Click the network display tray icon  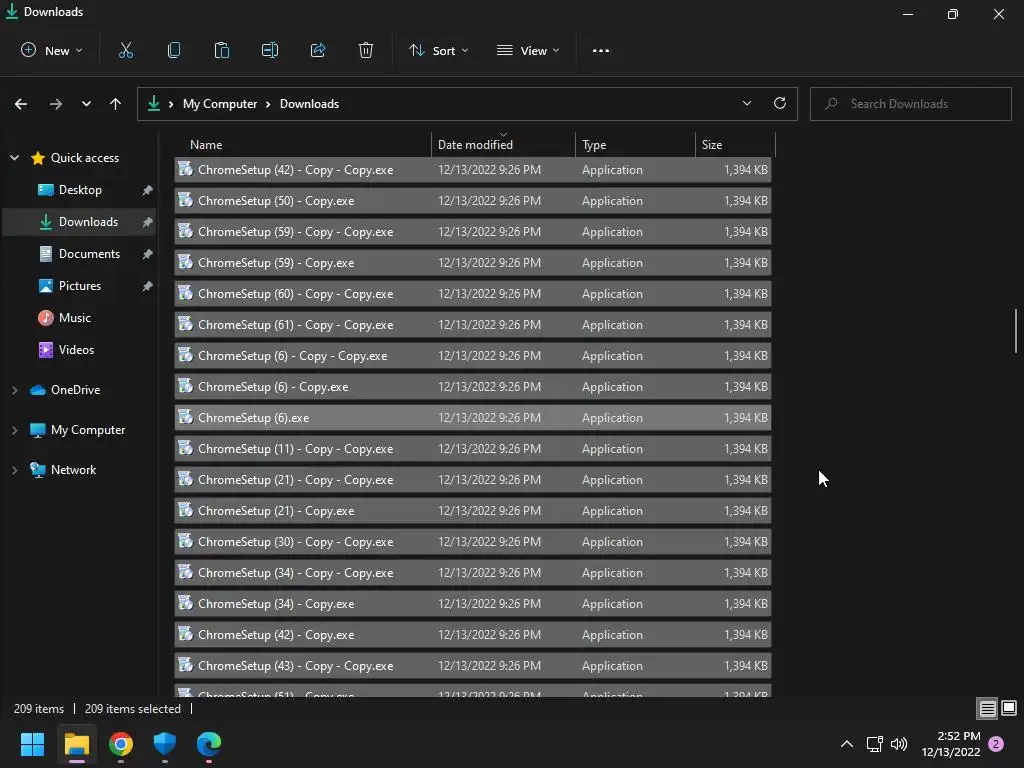click(x=874, y=744)
